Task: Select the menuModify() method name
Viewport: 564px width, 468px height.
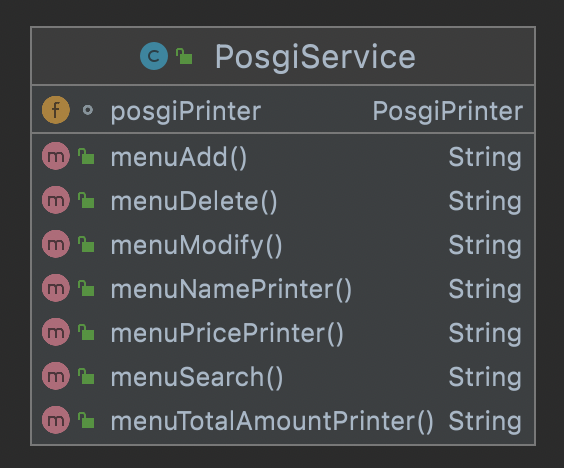Action: pyautogui.click(x=197, y=246)
